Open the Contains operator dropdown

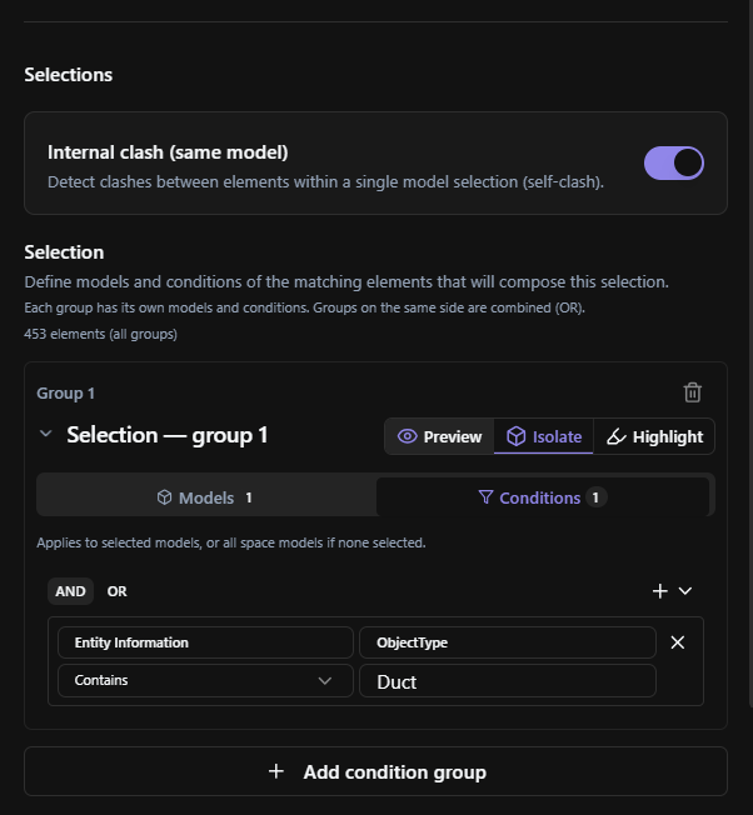click(205, 680)
